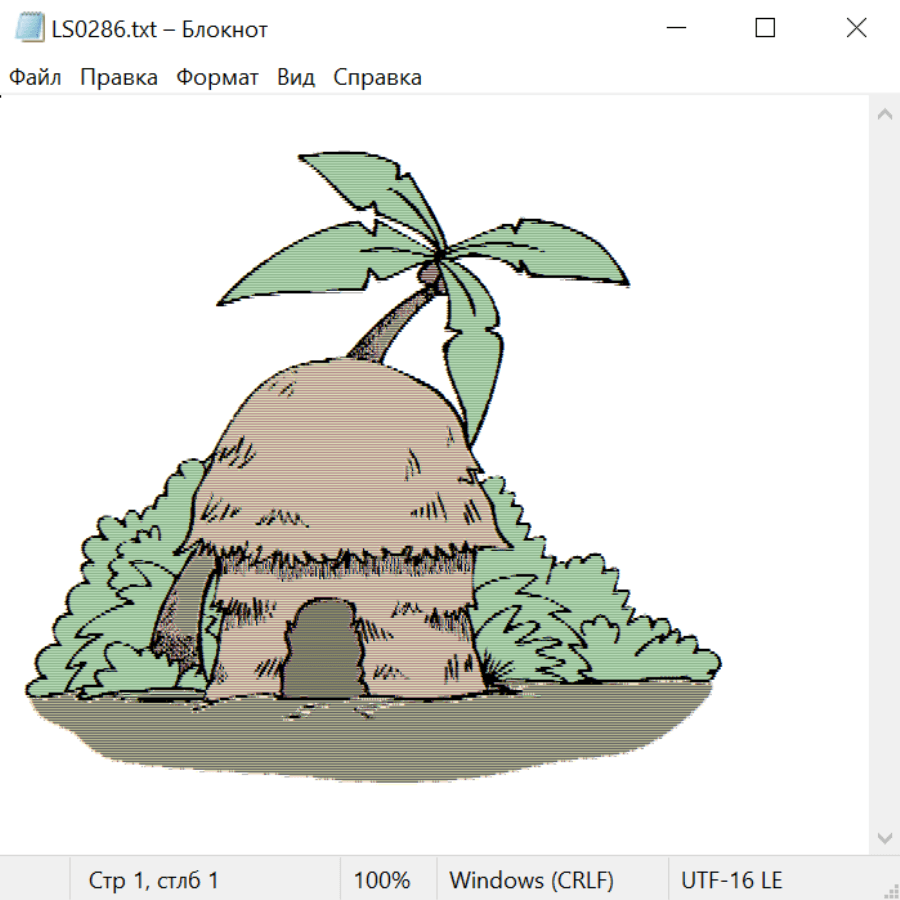Click the resize grip in the status bar corner
This screenshot has height=900, width=900.
[x=890, y=890]
